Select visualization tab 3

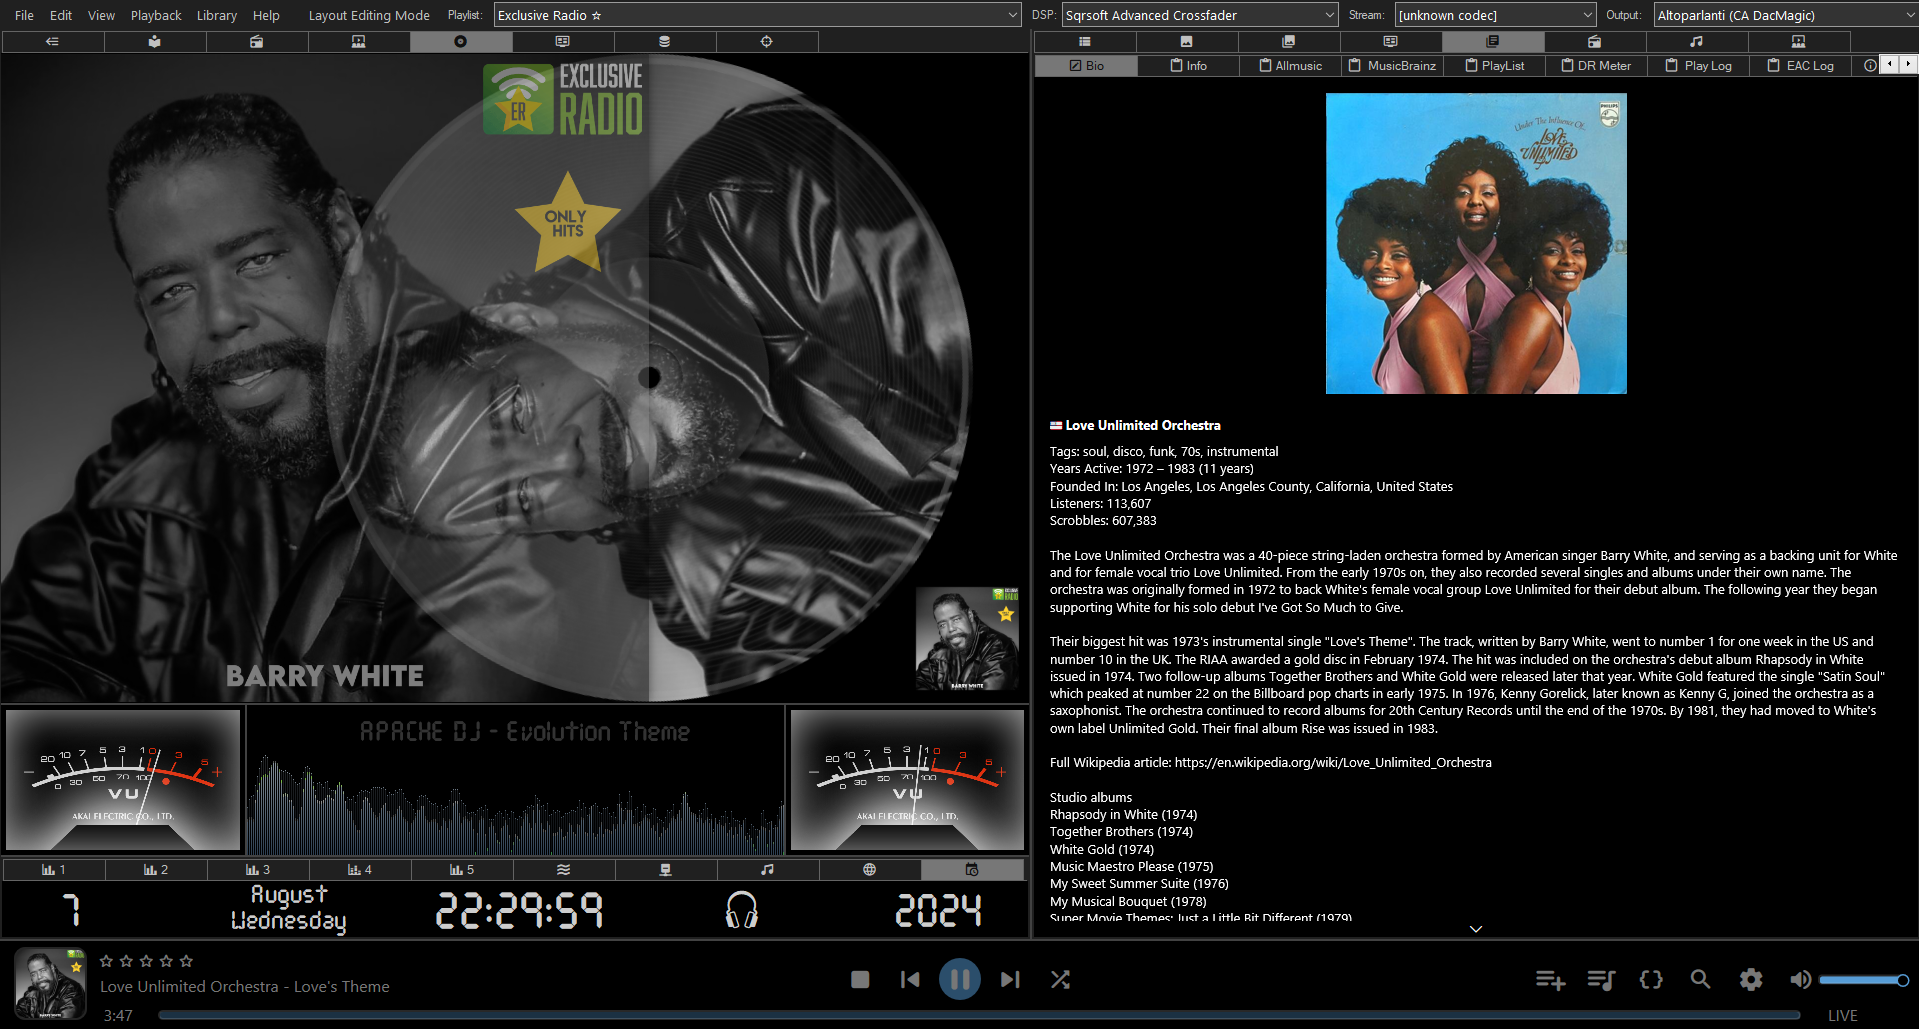coord(257,870)
